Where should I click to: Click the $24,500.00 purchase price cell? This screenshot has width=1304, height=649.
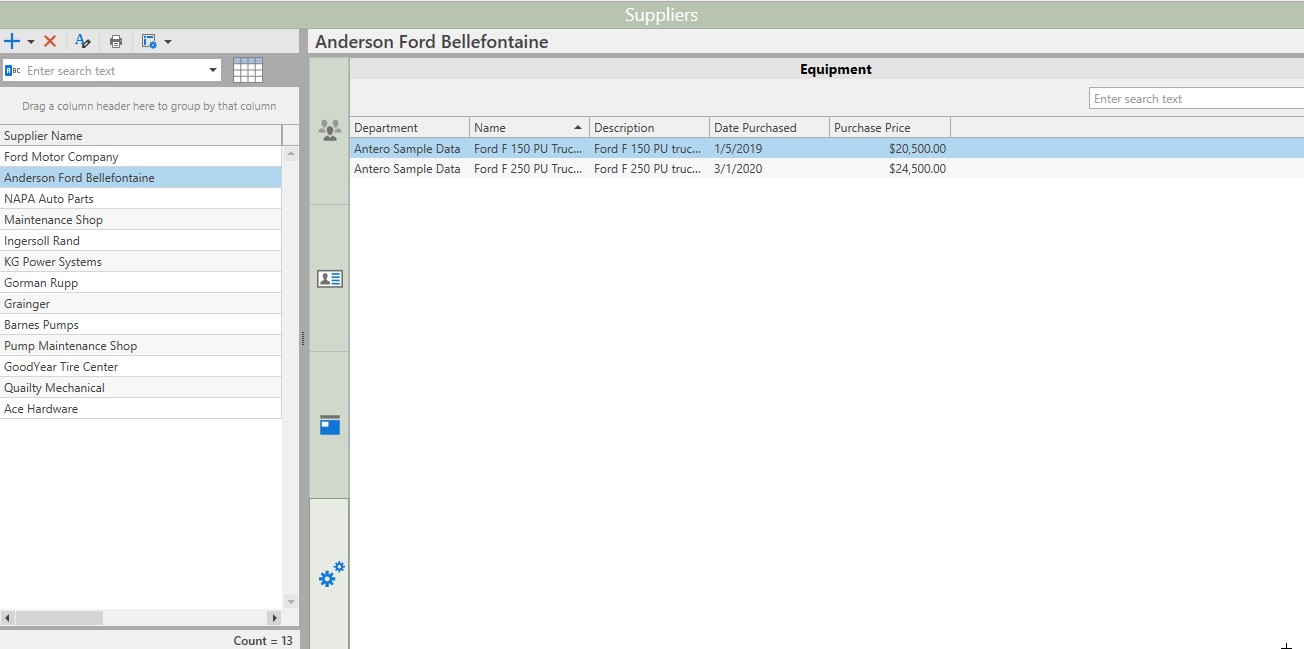pyautogui.click(x=890, y=169)
